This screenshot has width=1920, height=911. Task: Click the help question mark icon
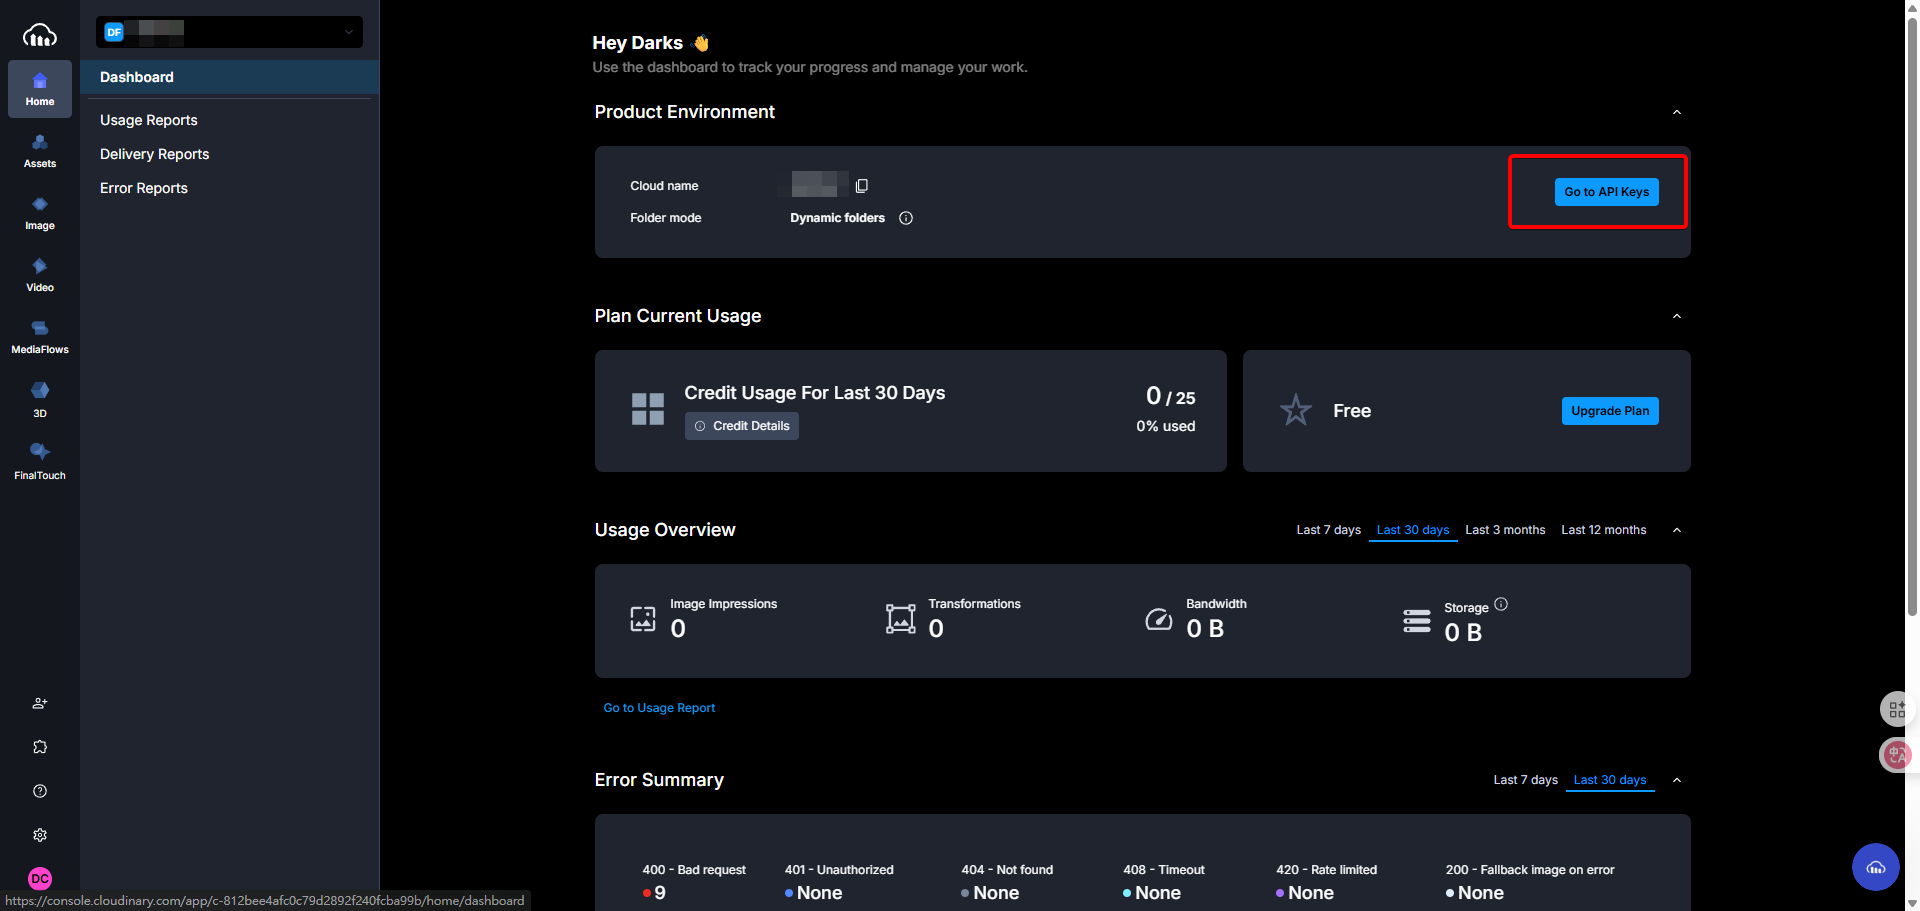pyautogui.click(x=40, y=791)
